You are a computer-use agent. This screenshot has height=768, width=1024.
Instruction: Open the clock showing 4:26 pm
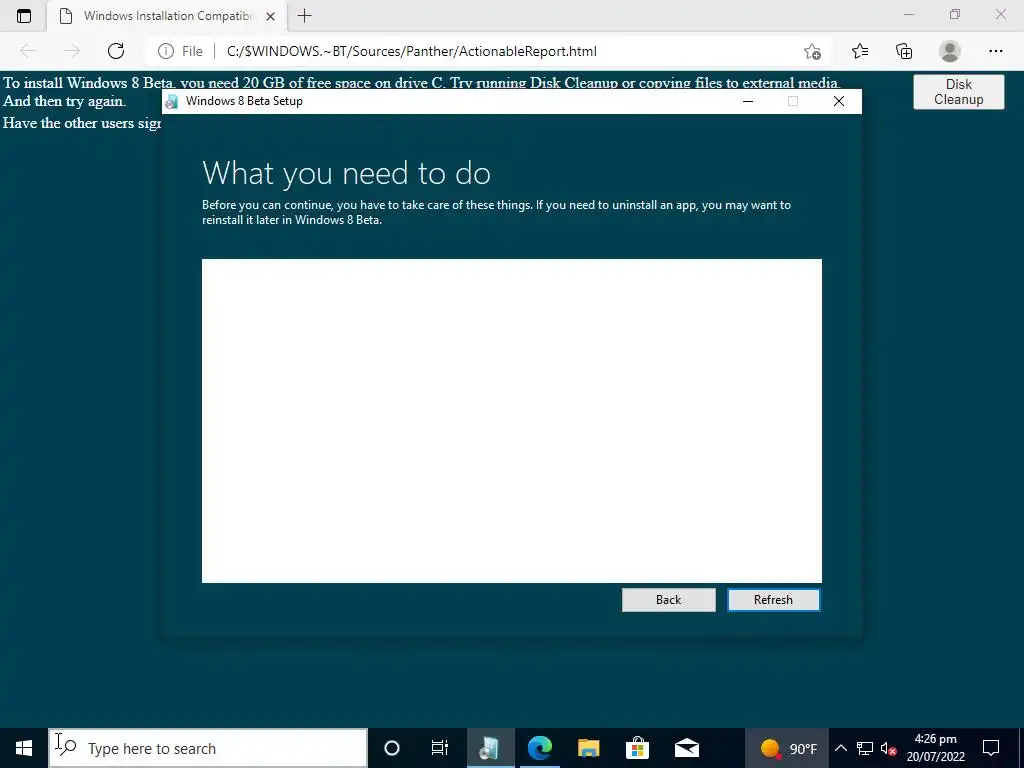[935, 748]
